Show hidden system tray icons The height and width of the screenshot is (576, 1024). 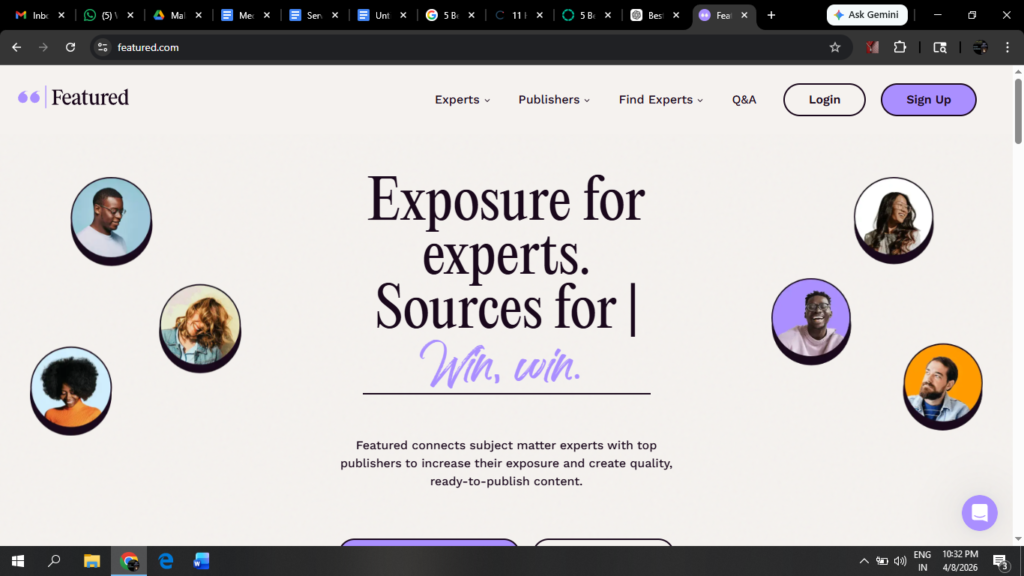864,561
